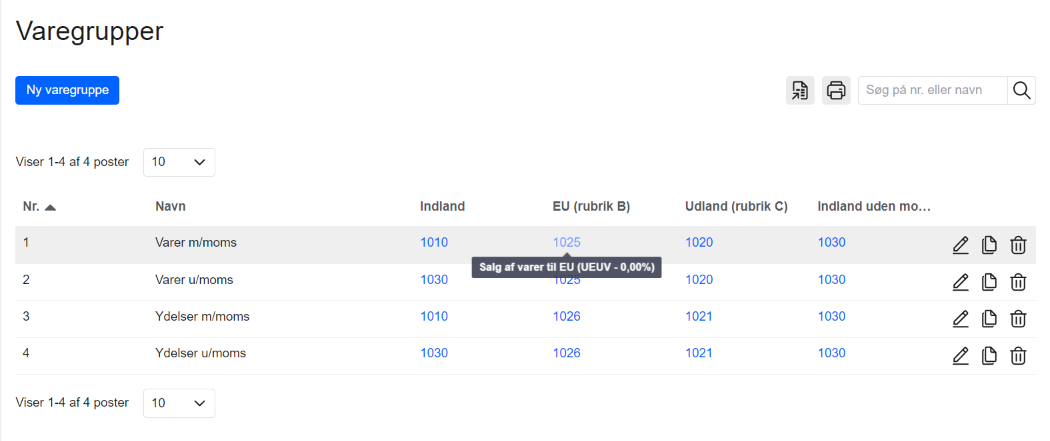Screen dimensions: 1050x441
Task: Delete the Ydelser m/moms group
Action: tap(1018, 319)
